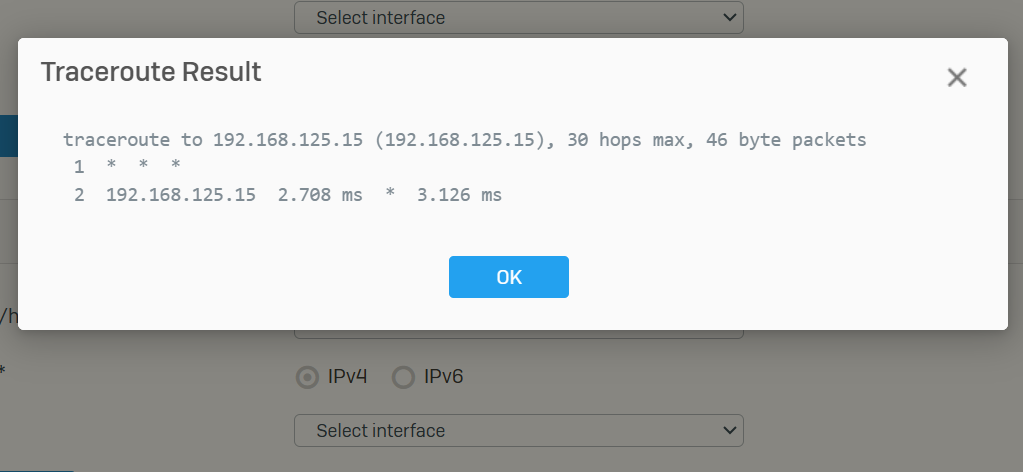Viewport: 1023px width, 472px height.
Task: Click the traceroute to 192.168.125.15 header line
Action: point(465,140)
